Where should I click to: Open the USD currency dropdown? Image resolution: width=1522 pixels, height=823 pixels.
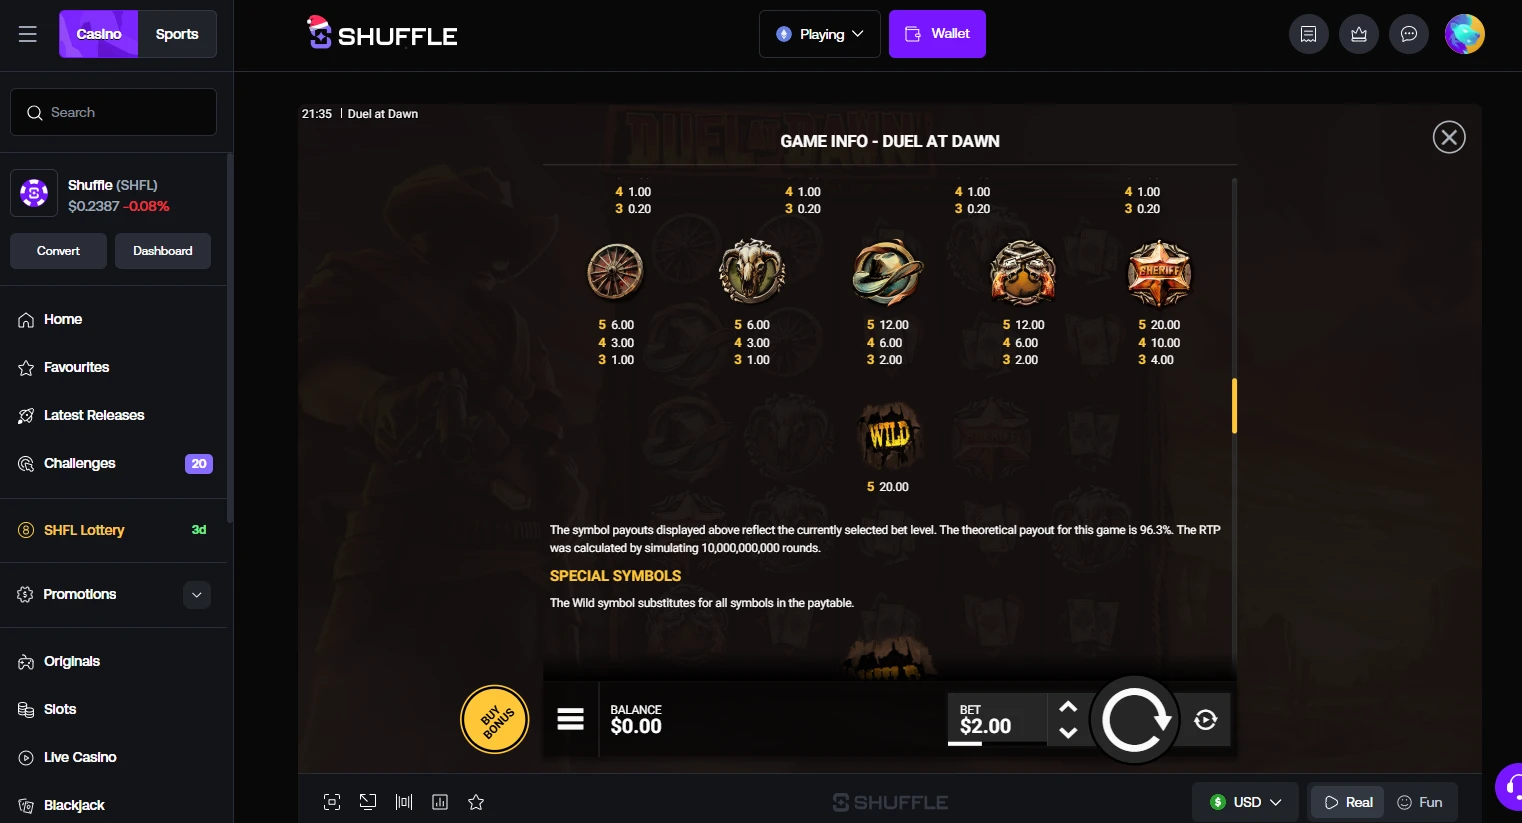[1245, 802]
